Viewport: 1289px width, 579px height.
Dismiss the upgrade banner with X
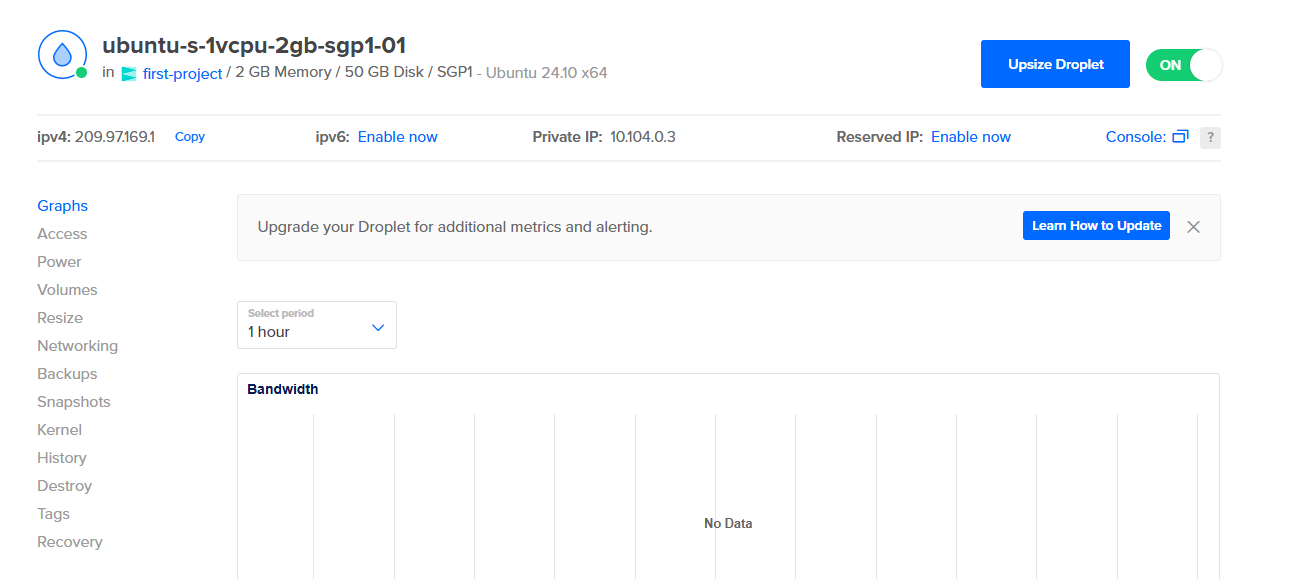pos(1193,227)
